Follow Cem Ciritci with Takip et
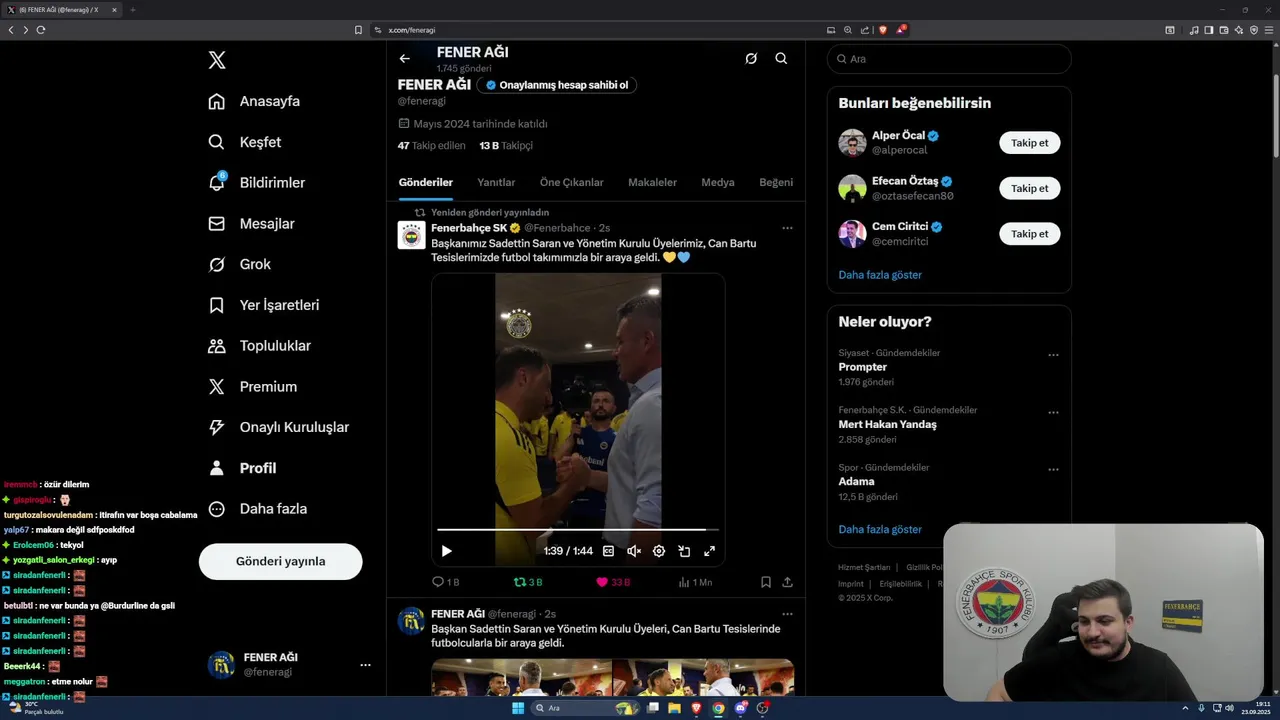1280x720 pixels. [x=1029, y=234]
